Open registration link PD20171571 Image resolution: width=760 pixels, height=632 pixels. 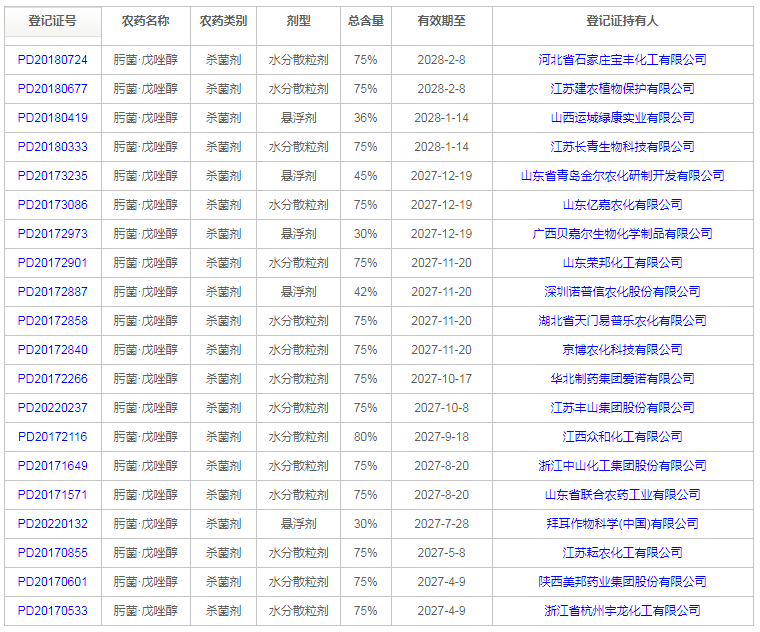tap(52, 495)
